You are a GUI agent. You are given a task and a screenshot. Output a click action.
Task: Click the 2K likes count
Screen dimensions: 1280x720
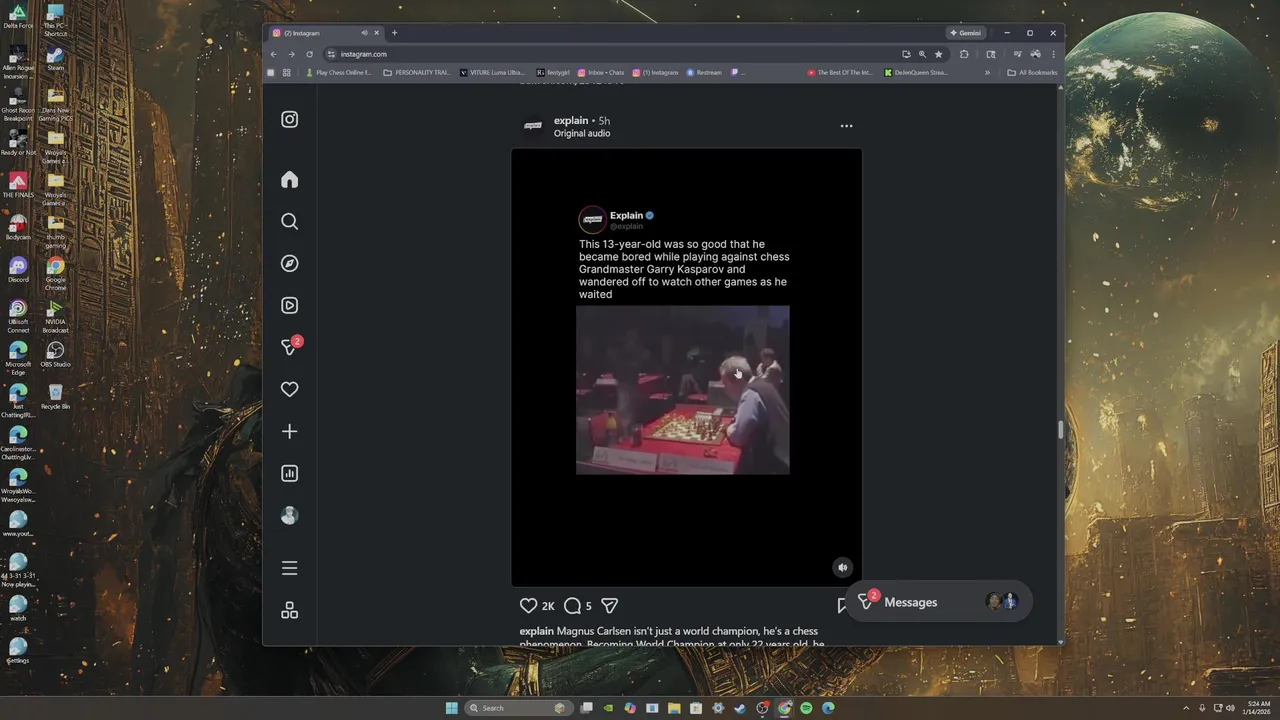(x=548, y=606)
